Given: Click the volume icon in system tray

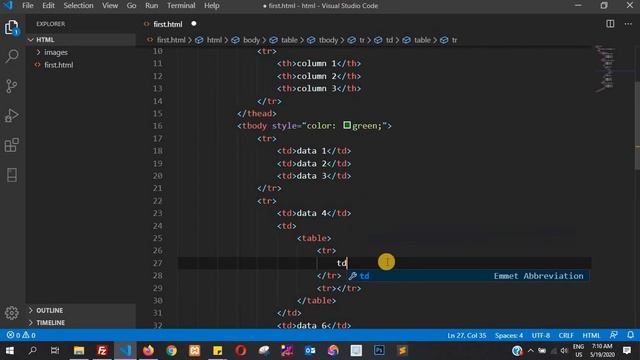Looking at the screenshot, I should point(564,351).
